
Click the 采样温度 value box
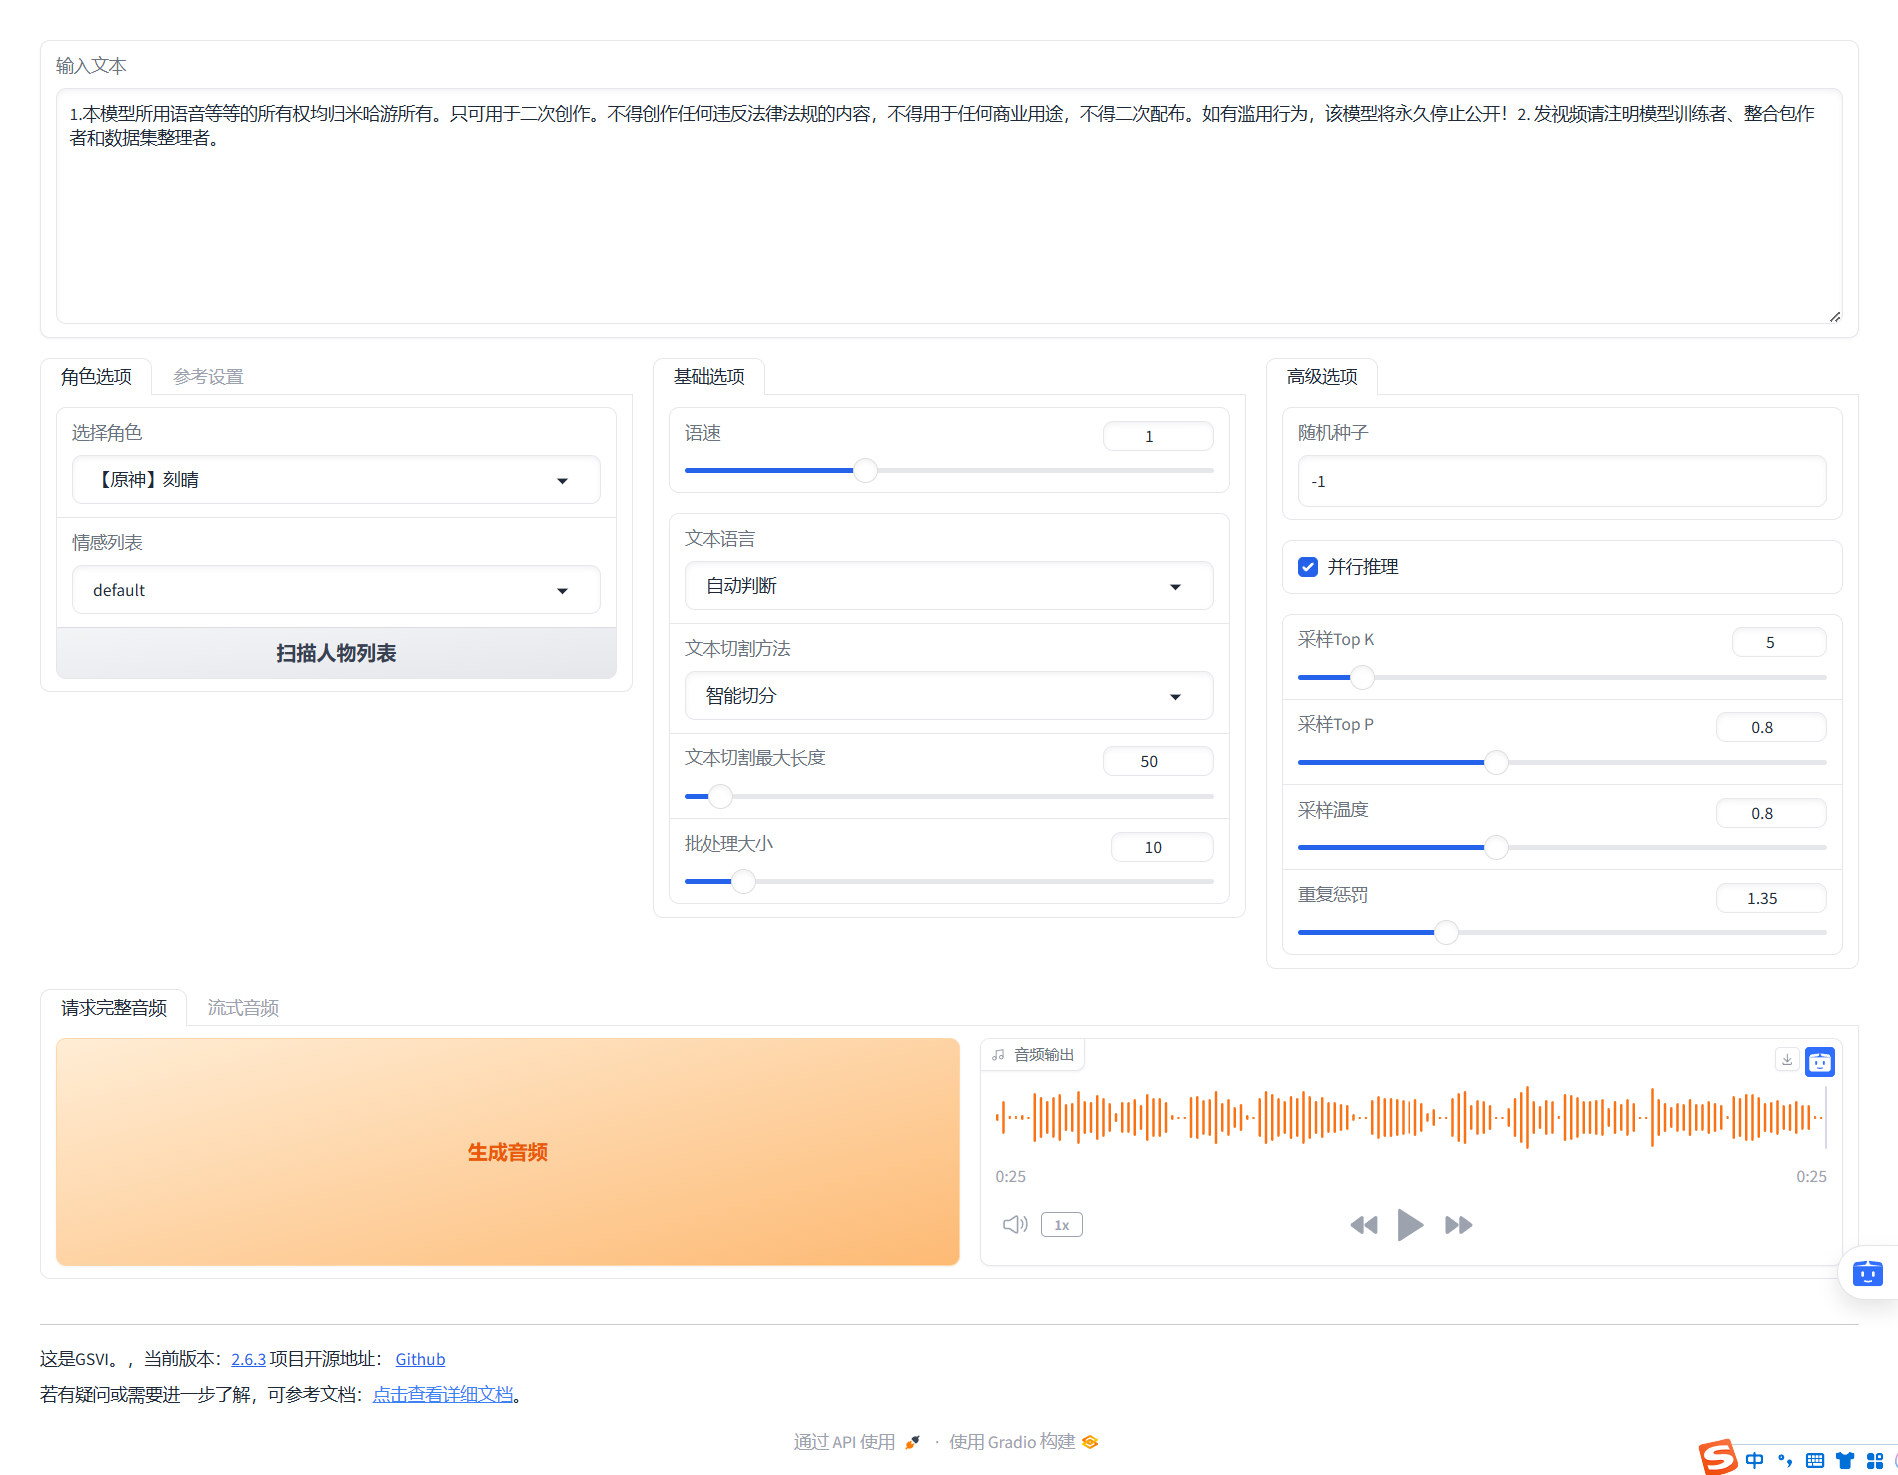tap(1771, 813)
